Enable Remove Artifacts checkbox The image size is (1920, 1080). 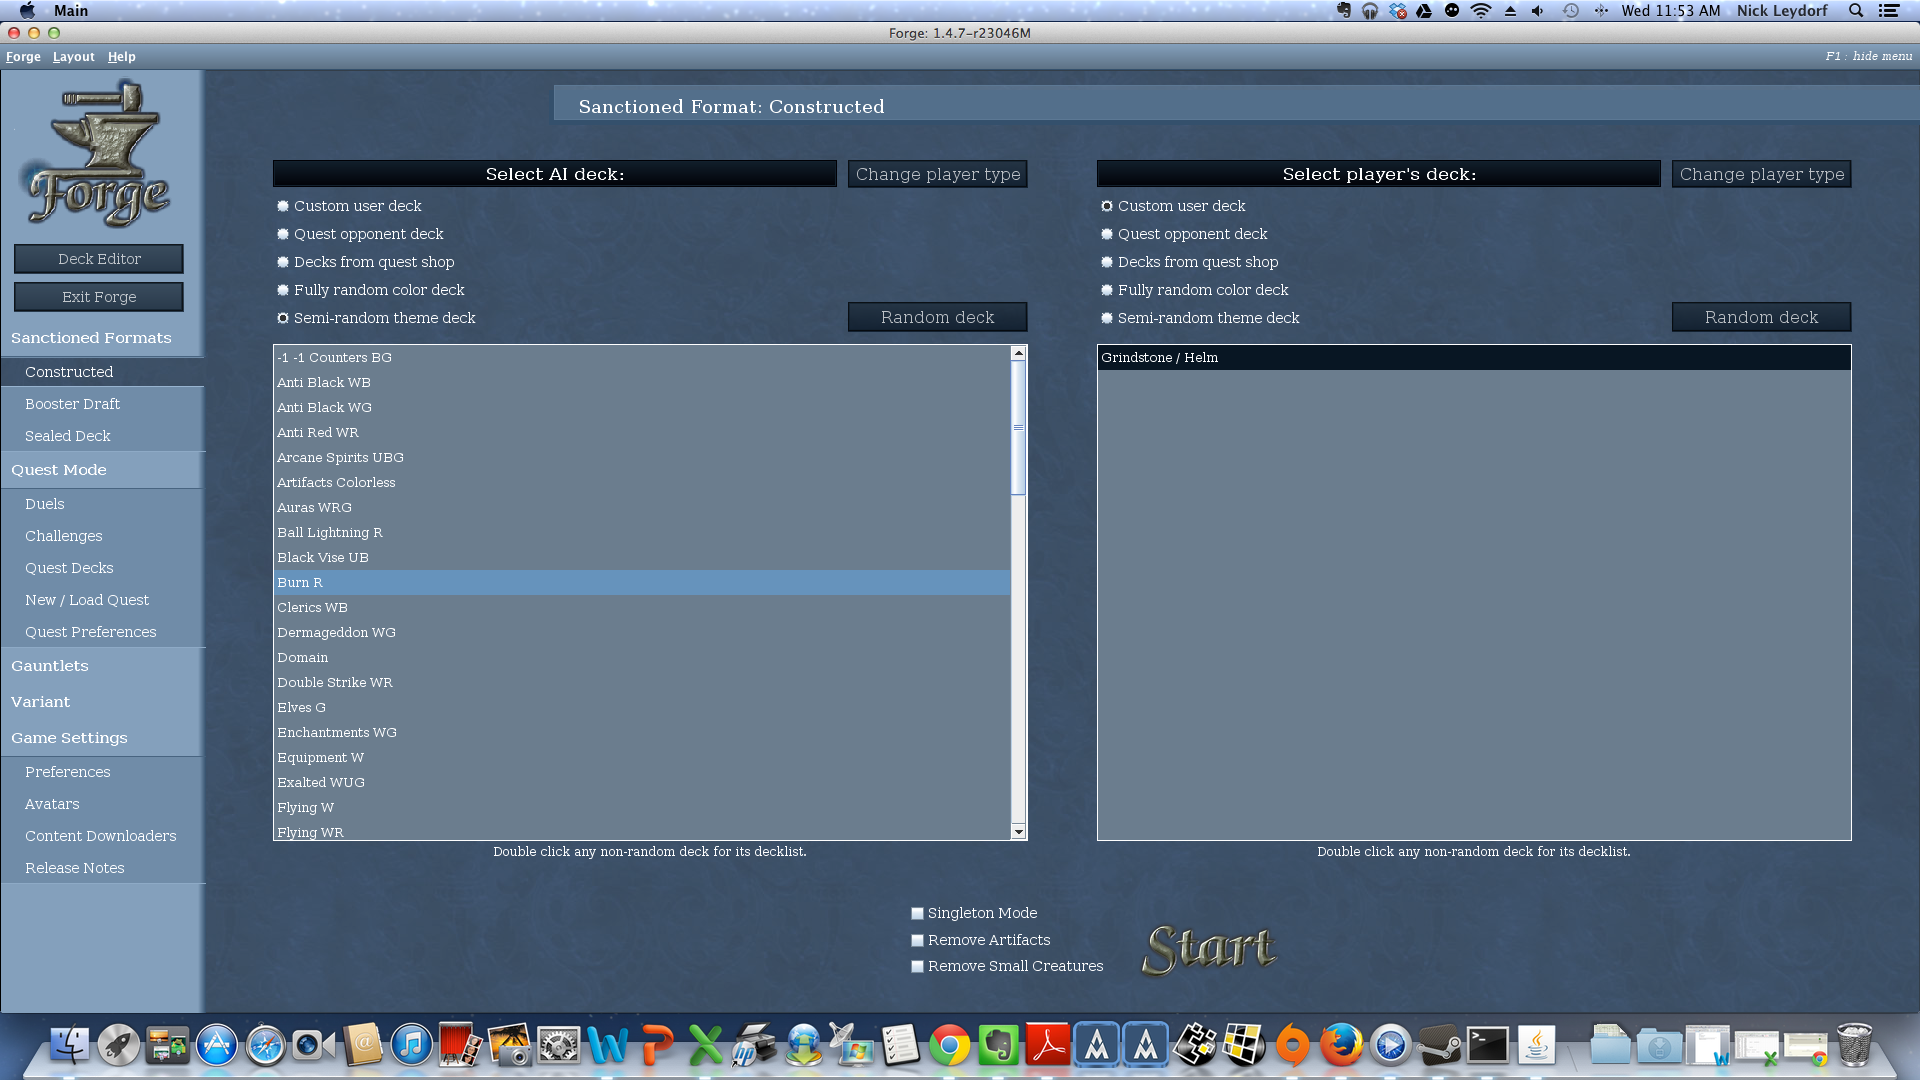(917, 940)
